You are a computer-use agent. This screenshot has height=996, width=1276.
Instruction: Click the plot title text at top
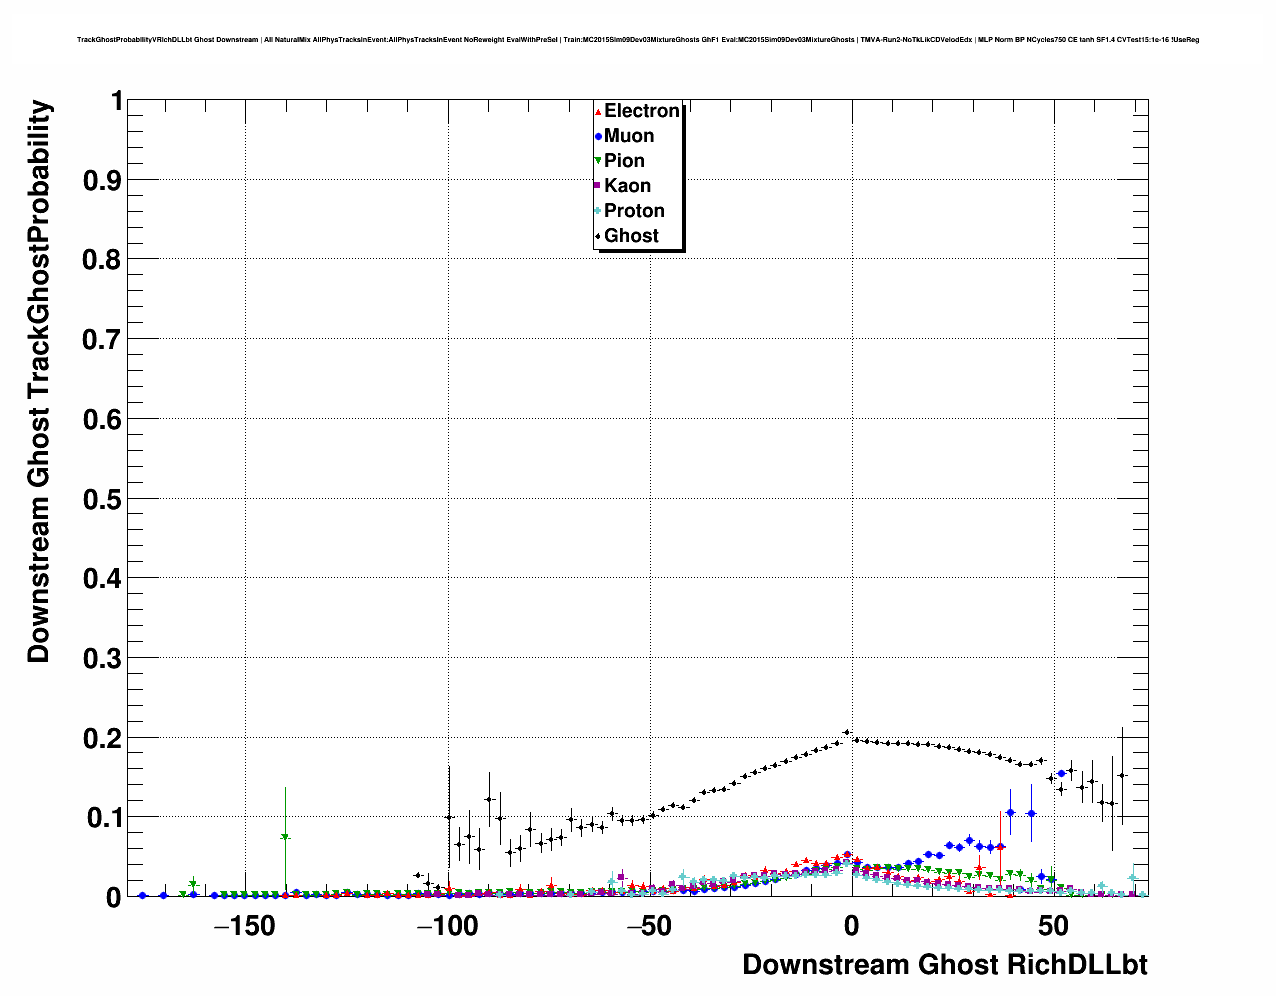637,40
